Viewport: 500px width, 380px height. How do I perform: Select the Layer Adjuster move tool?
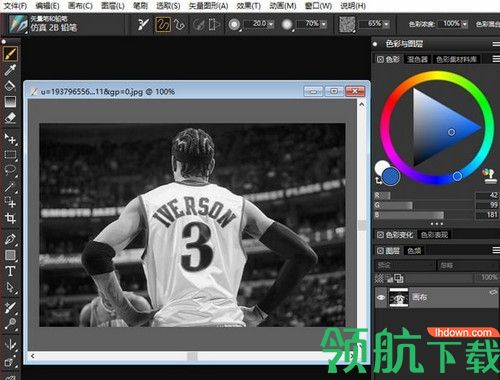click(10, 139)
